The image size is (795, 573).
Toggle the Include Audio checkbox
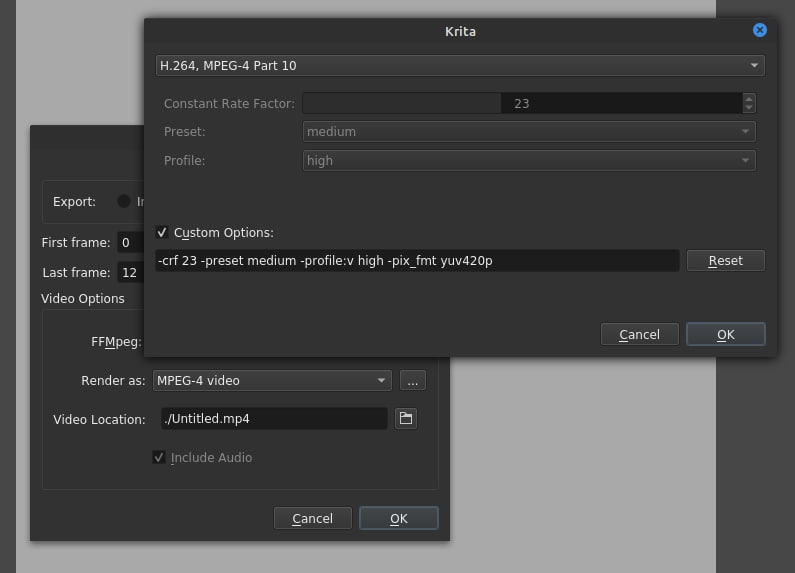click(159, 457)
